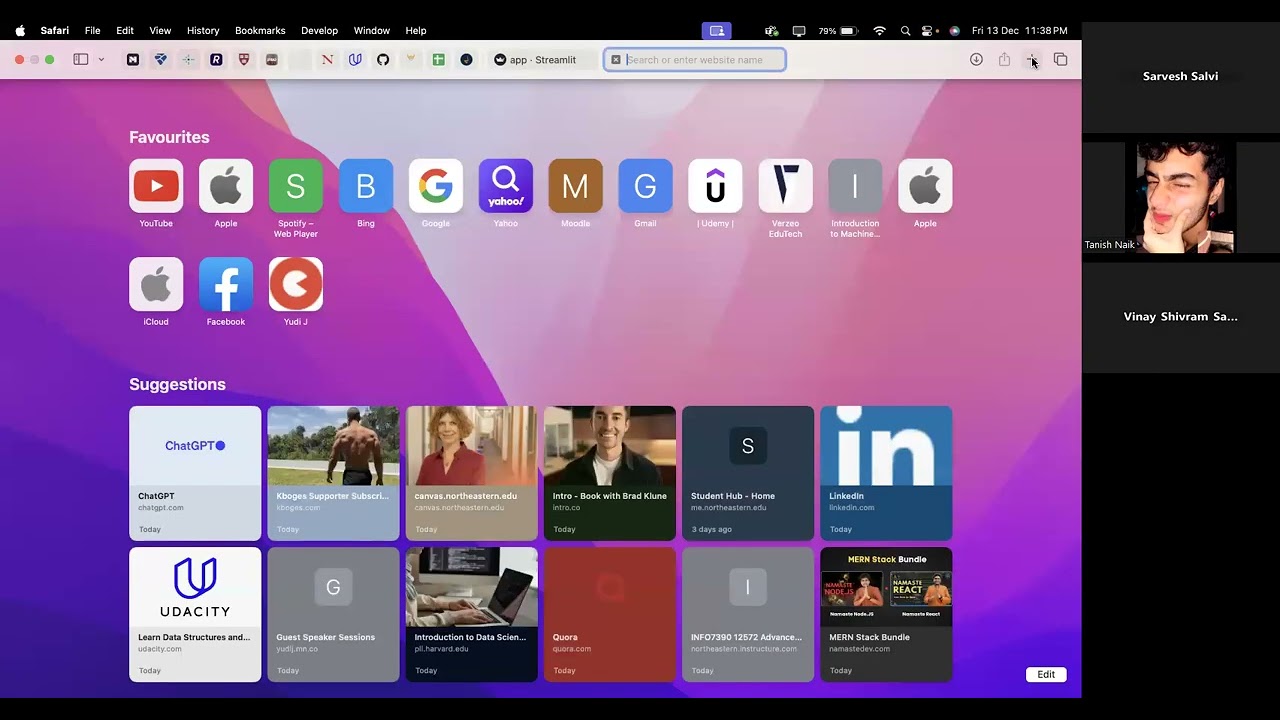Open the Window menu
Viewport: 1280px width, 720px height.
pos(371,31)
